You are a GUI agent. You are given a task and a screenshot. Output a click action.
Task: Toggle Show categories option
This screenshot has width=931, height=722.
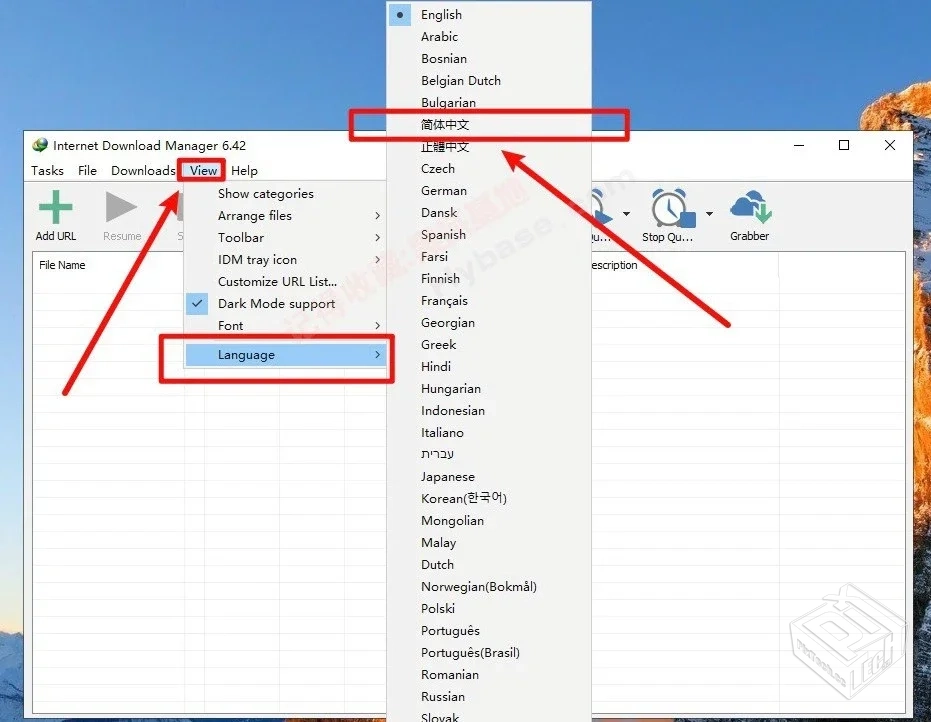click(x=265, y=193)
